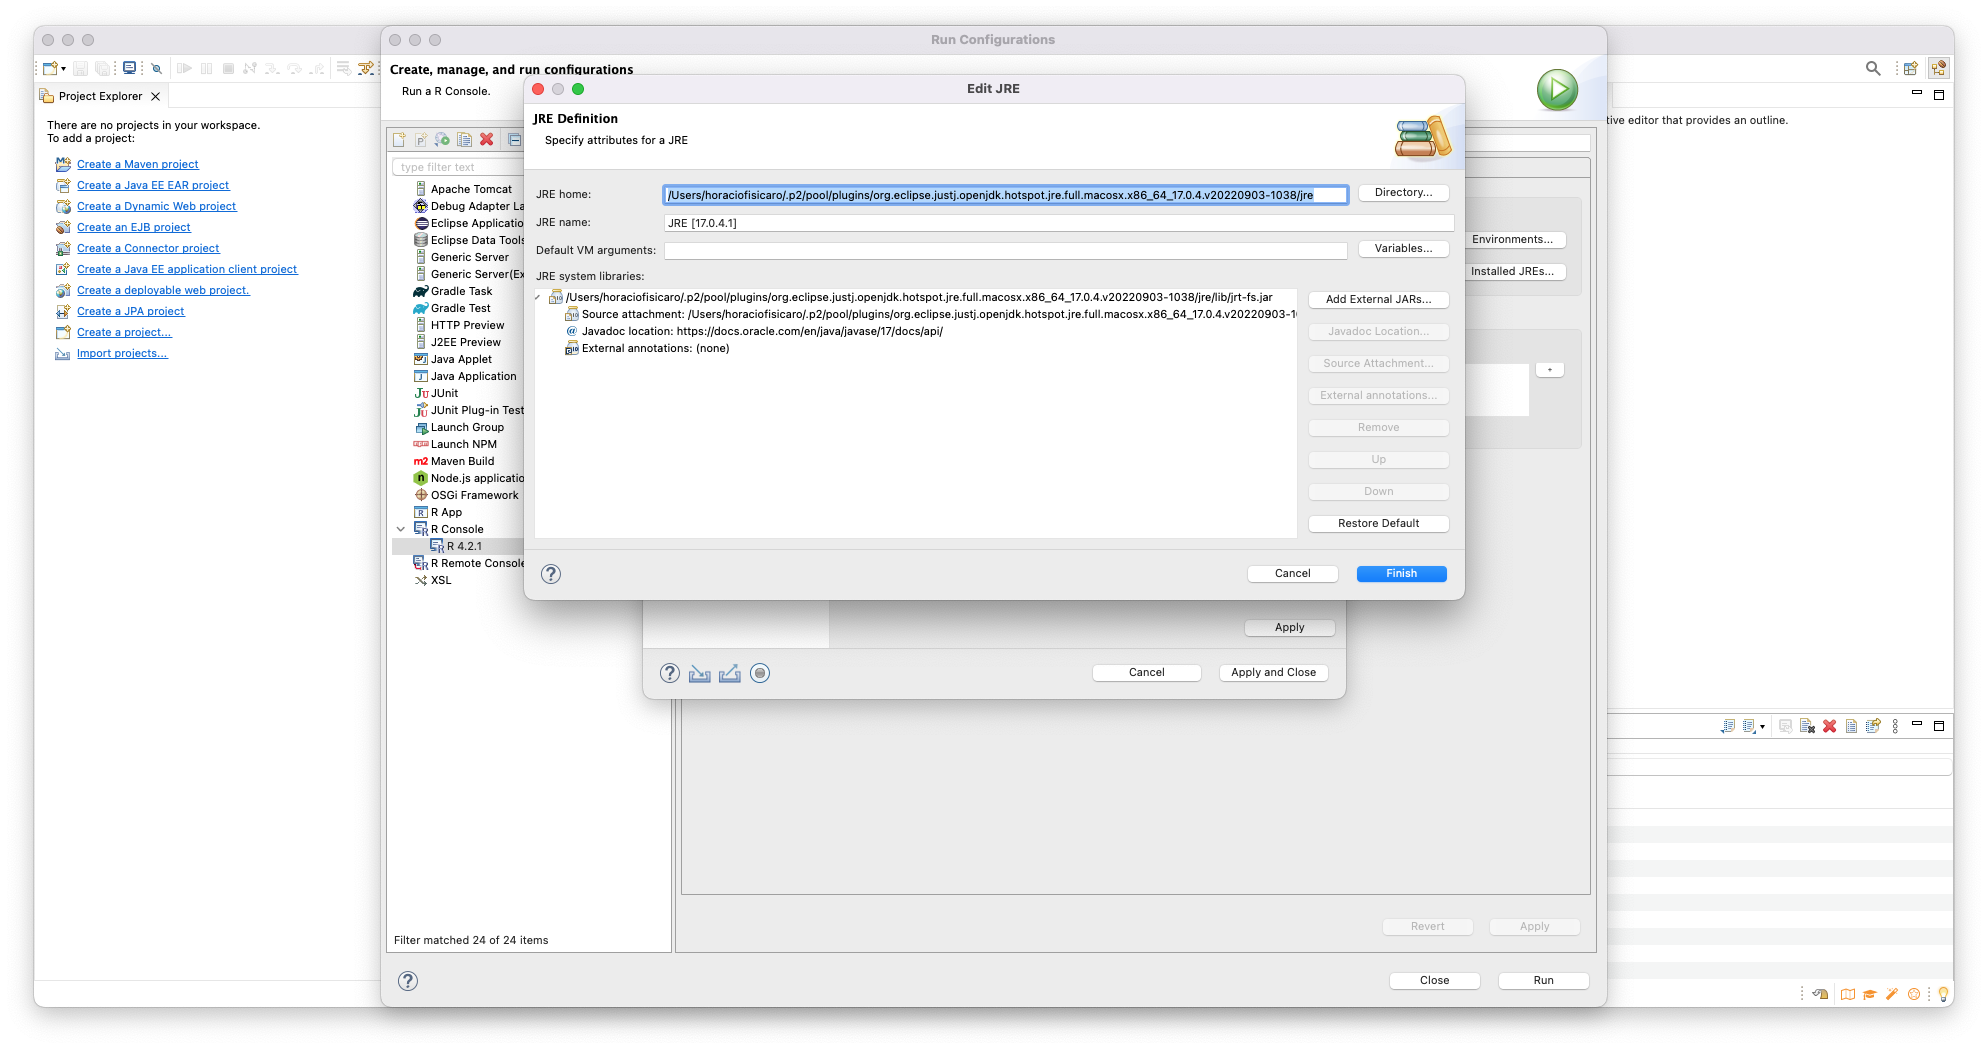1988x1049 pixels.
Task: Click Restore Default button
Action: pyautogui.click(x=1378, y=523)
